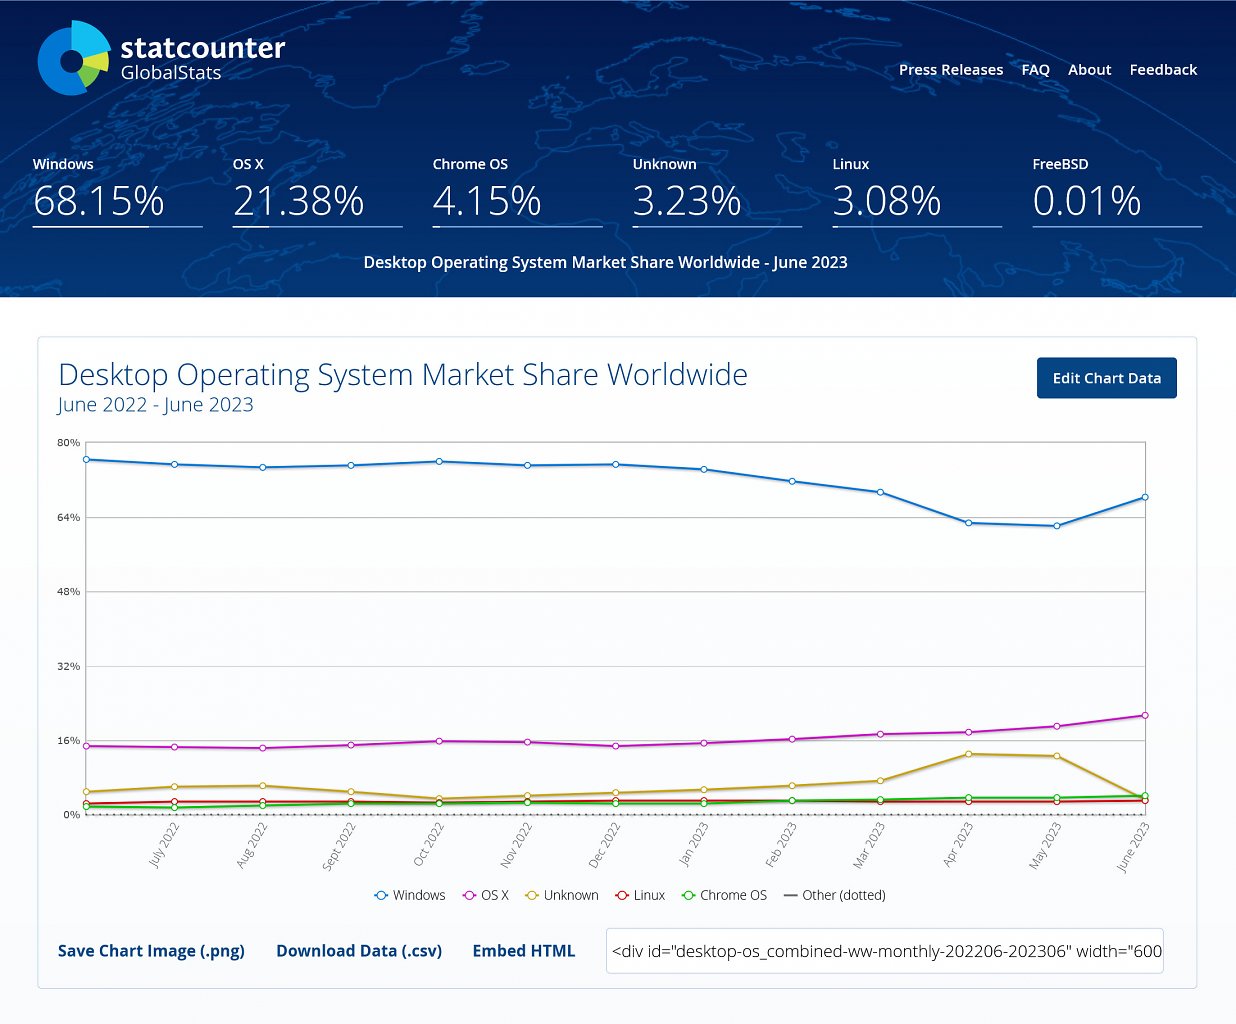Toggle the OS X series in legend

pyautogui.click(x=485, y=895)
